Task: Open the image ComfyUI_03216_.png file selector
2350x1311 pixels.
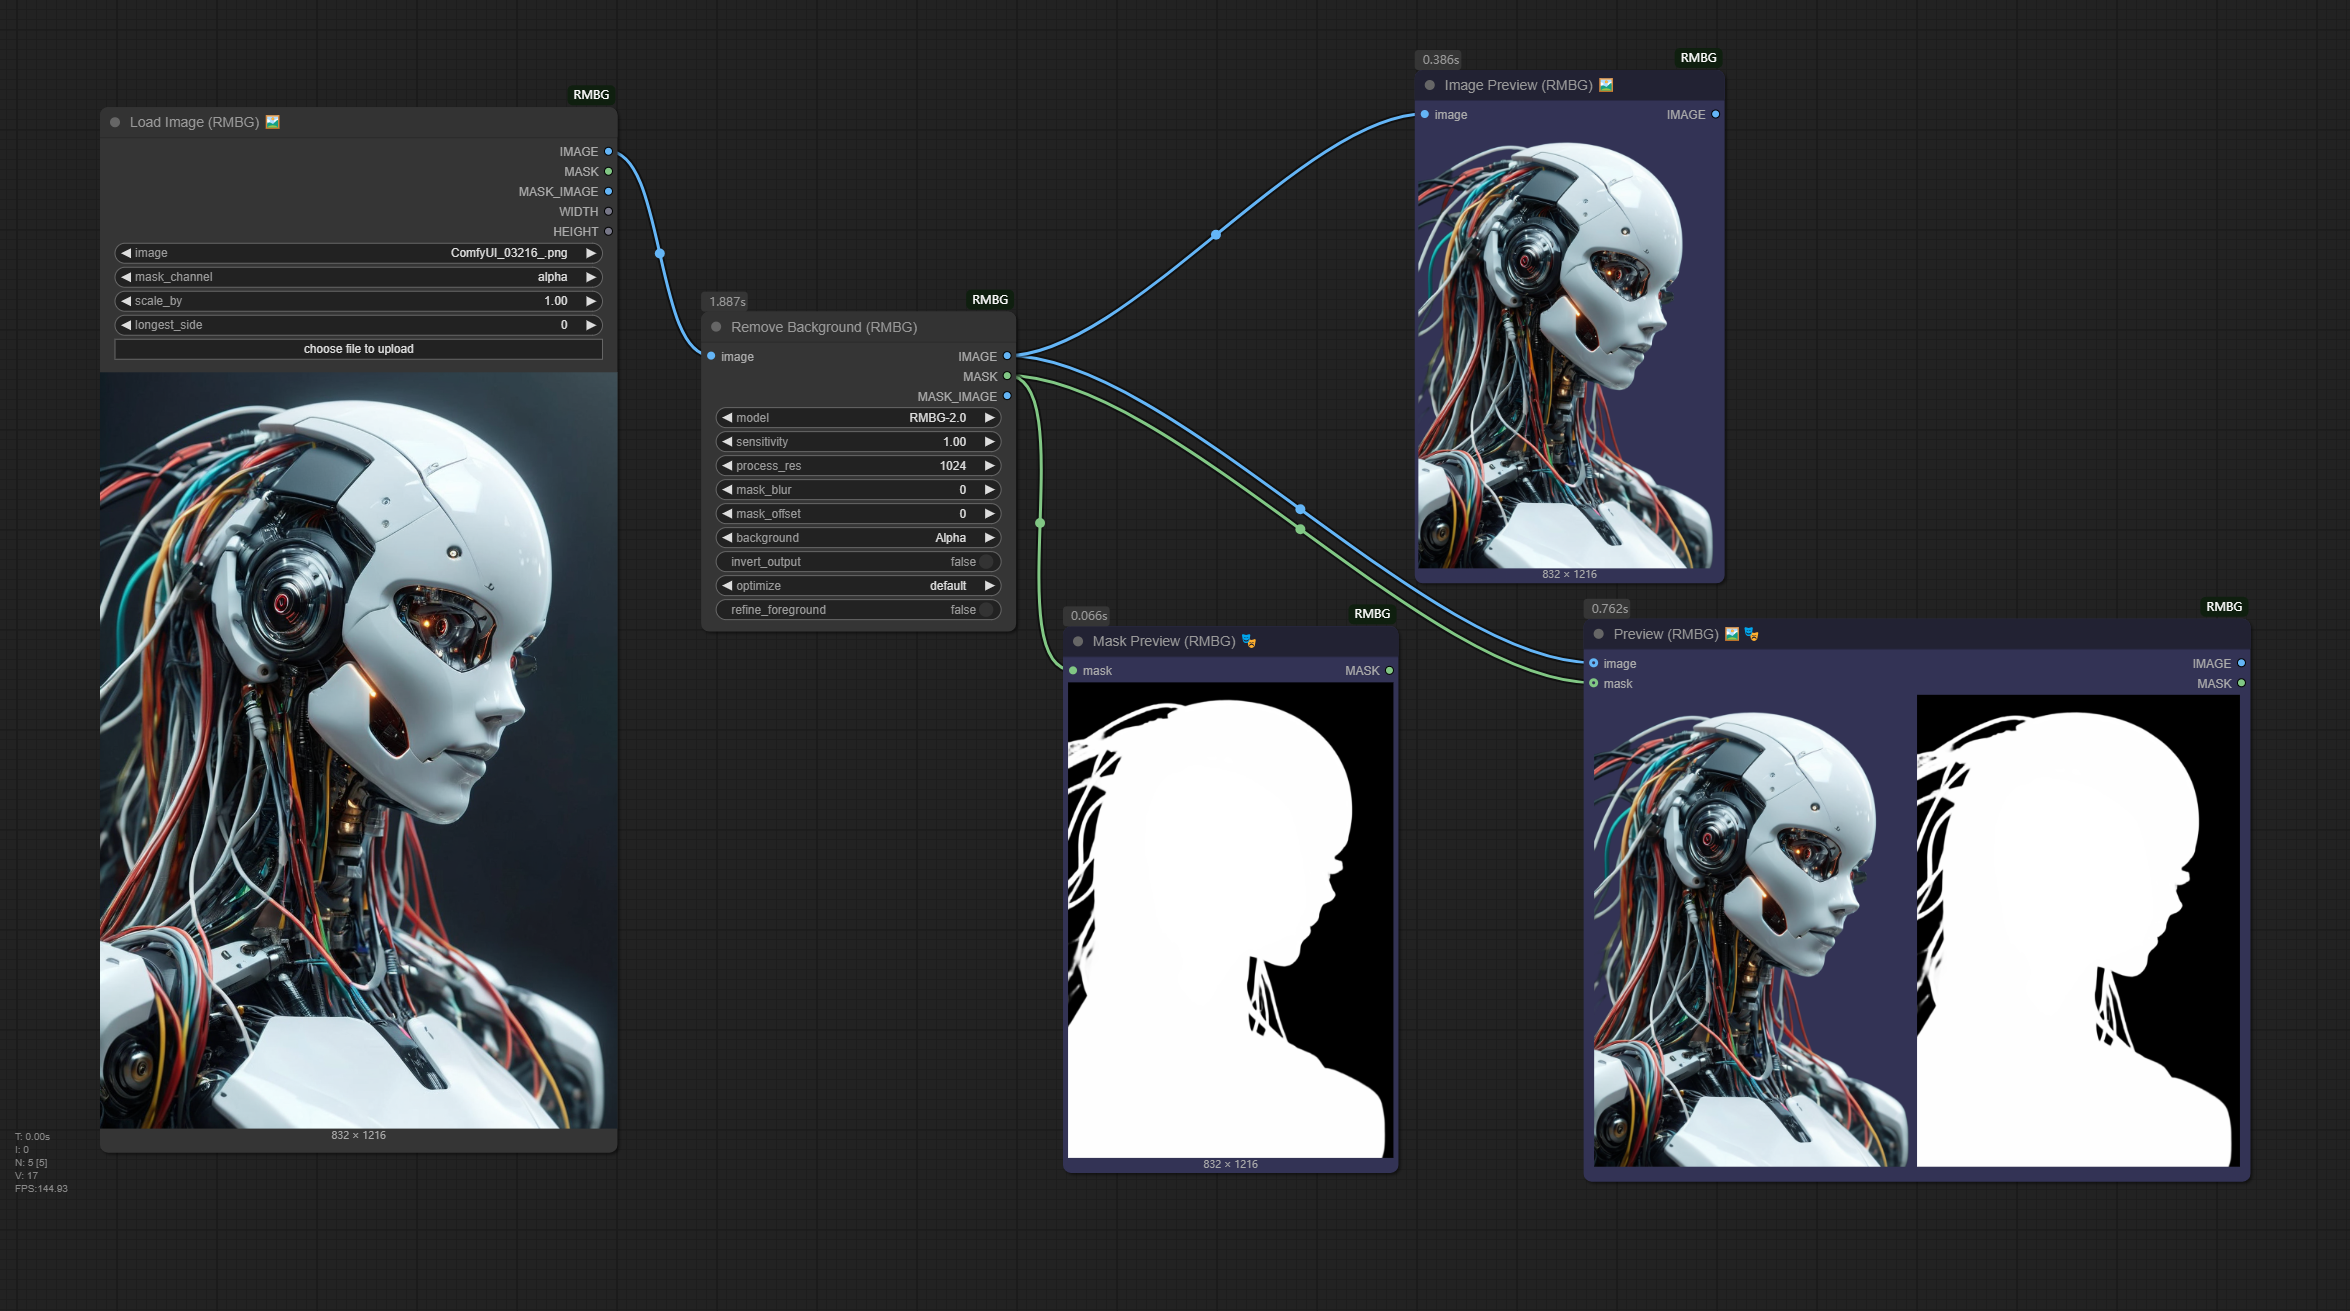Action: 359,253
